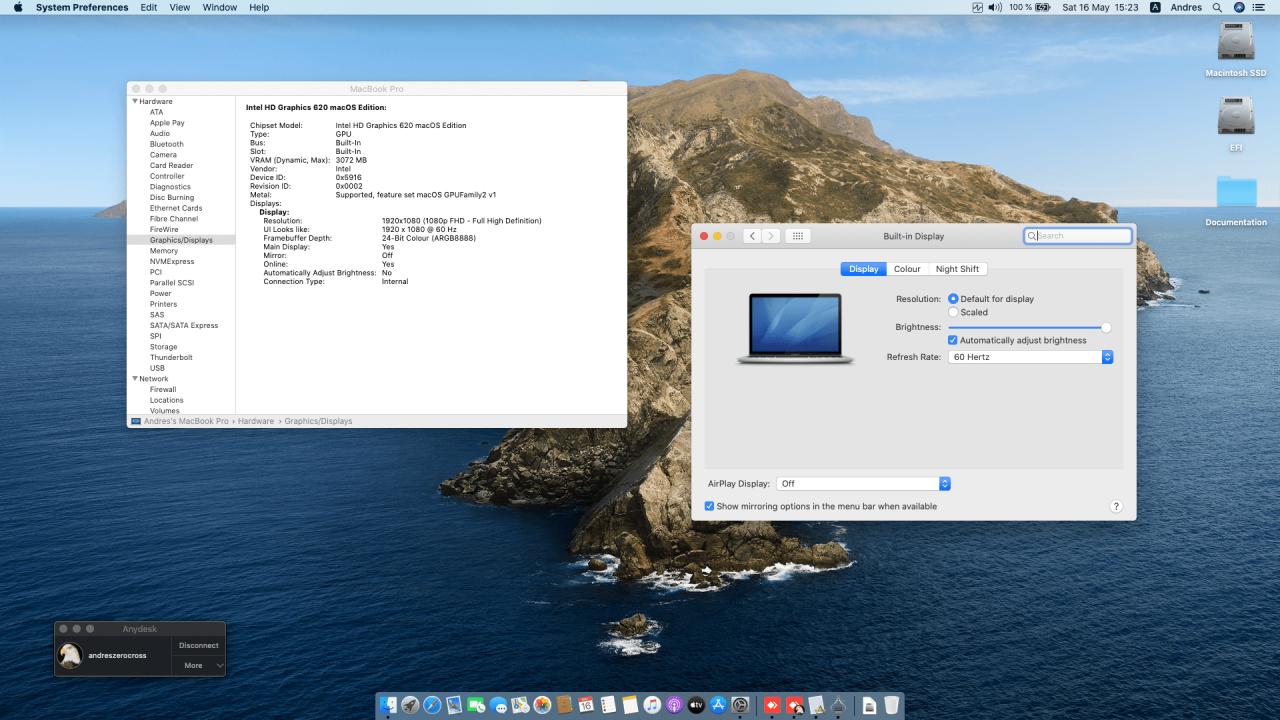Open Safari from the Dock
The width and height of the screenshot is (1280, 720).
tap(432, 705)
